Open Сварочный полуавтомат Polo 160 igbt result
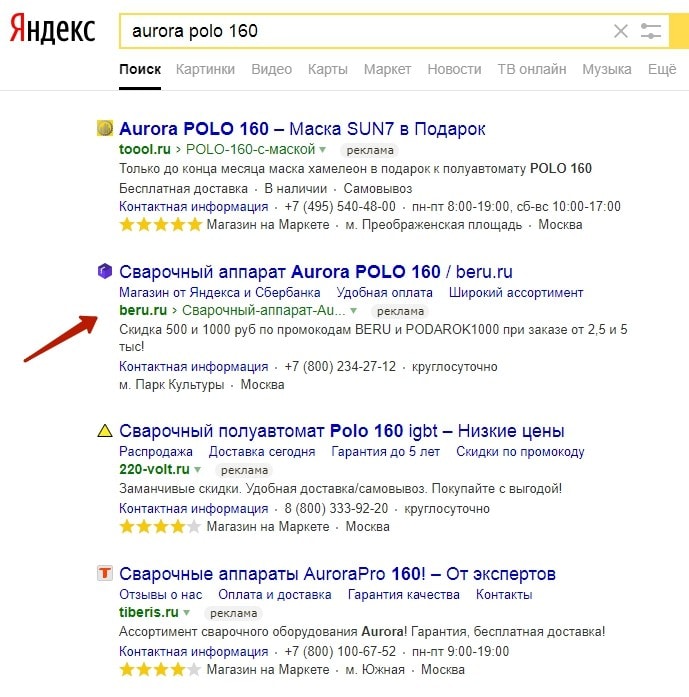The image size is (689, 697). pos(341,431)
